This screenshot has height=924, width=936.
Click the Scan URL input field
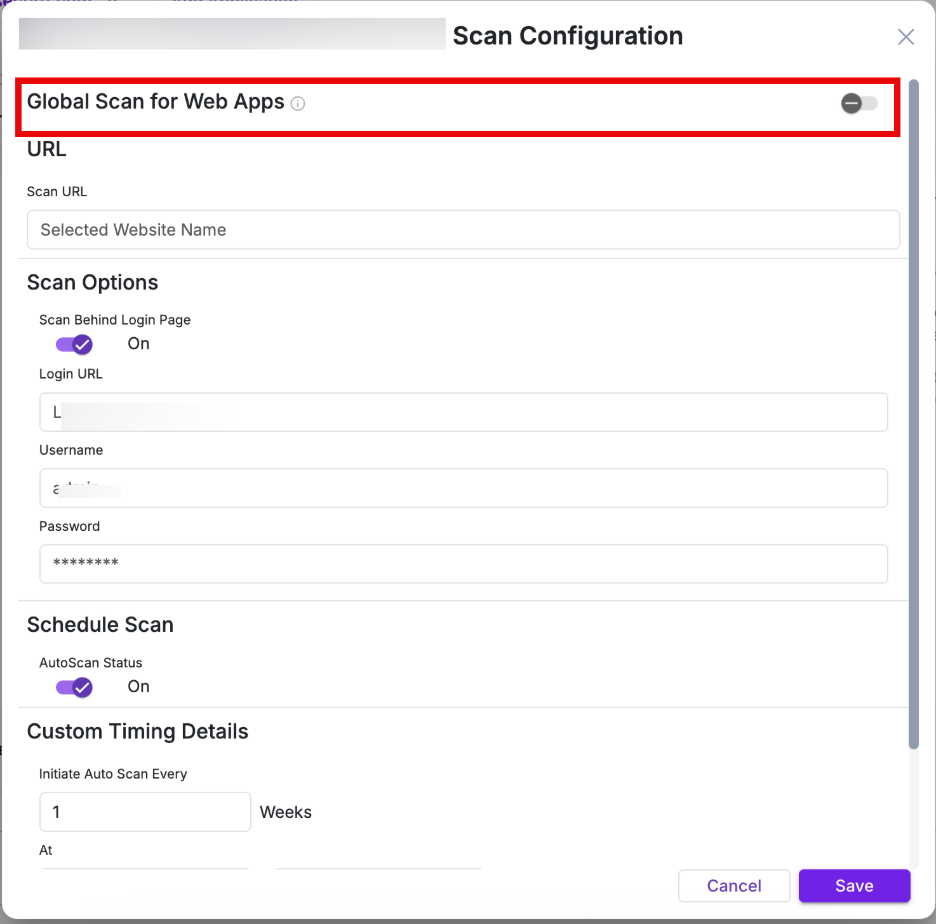pyautogui.click(x=463, y=230)
